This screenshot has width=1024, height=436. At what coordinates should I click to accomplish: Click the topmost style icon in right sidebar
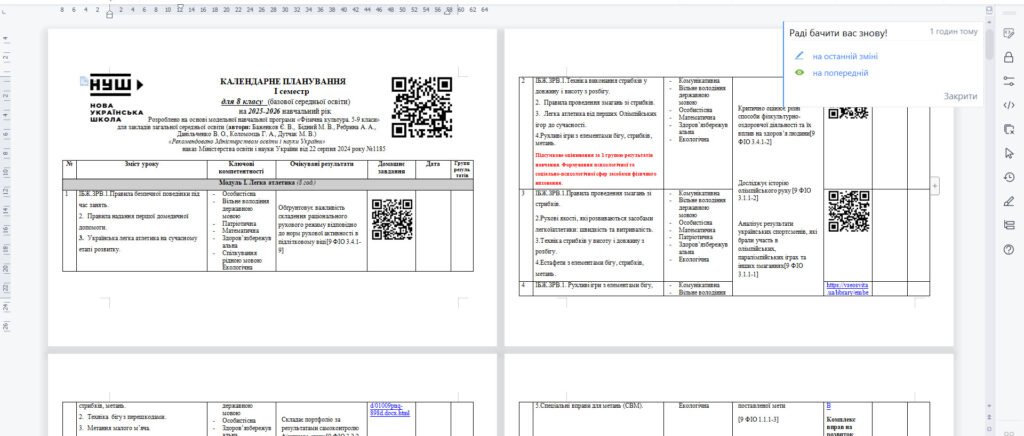[x=1009, y=33]
